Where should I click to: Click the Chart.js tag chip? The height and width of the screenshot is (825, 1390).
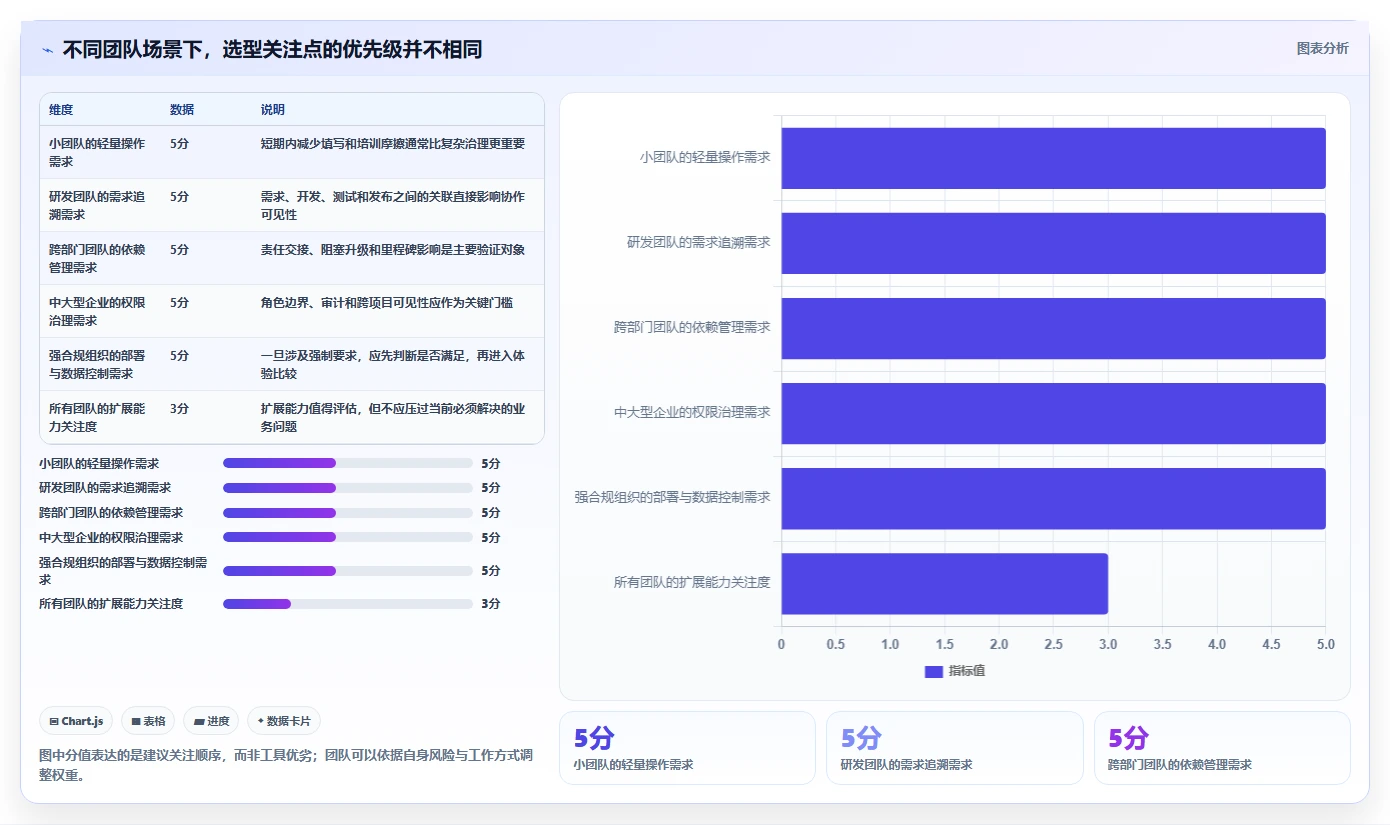76,721
